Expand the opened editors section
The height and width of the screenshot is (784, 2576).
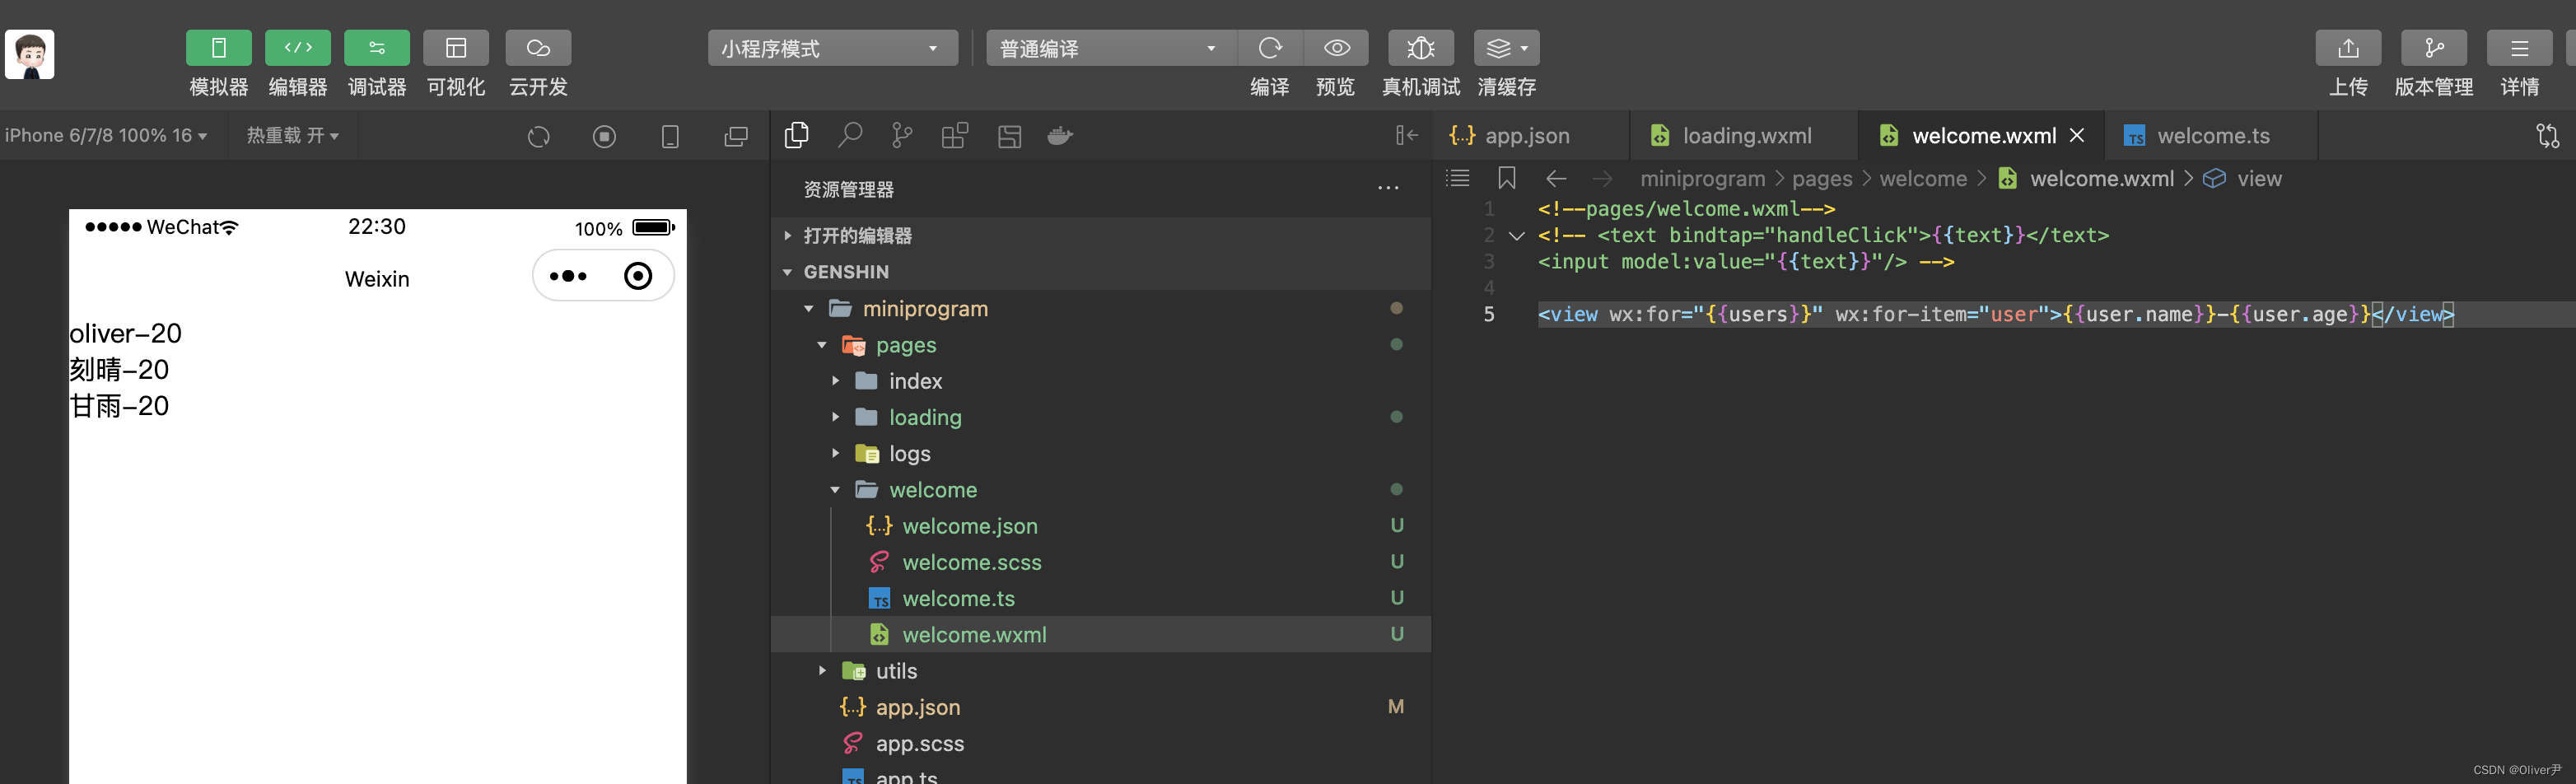coord(1100,236)
